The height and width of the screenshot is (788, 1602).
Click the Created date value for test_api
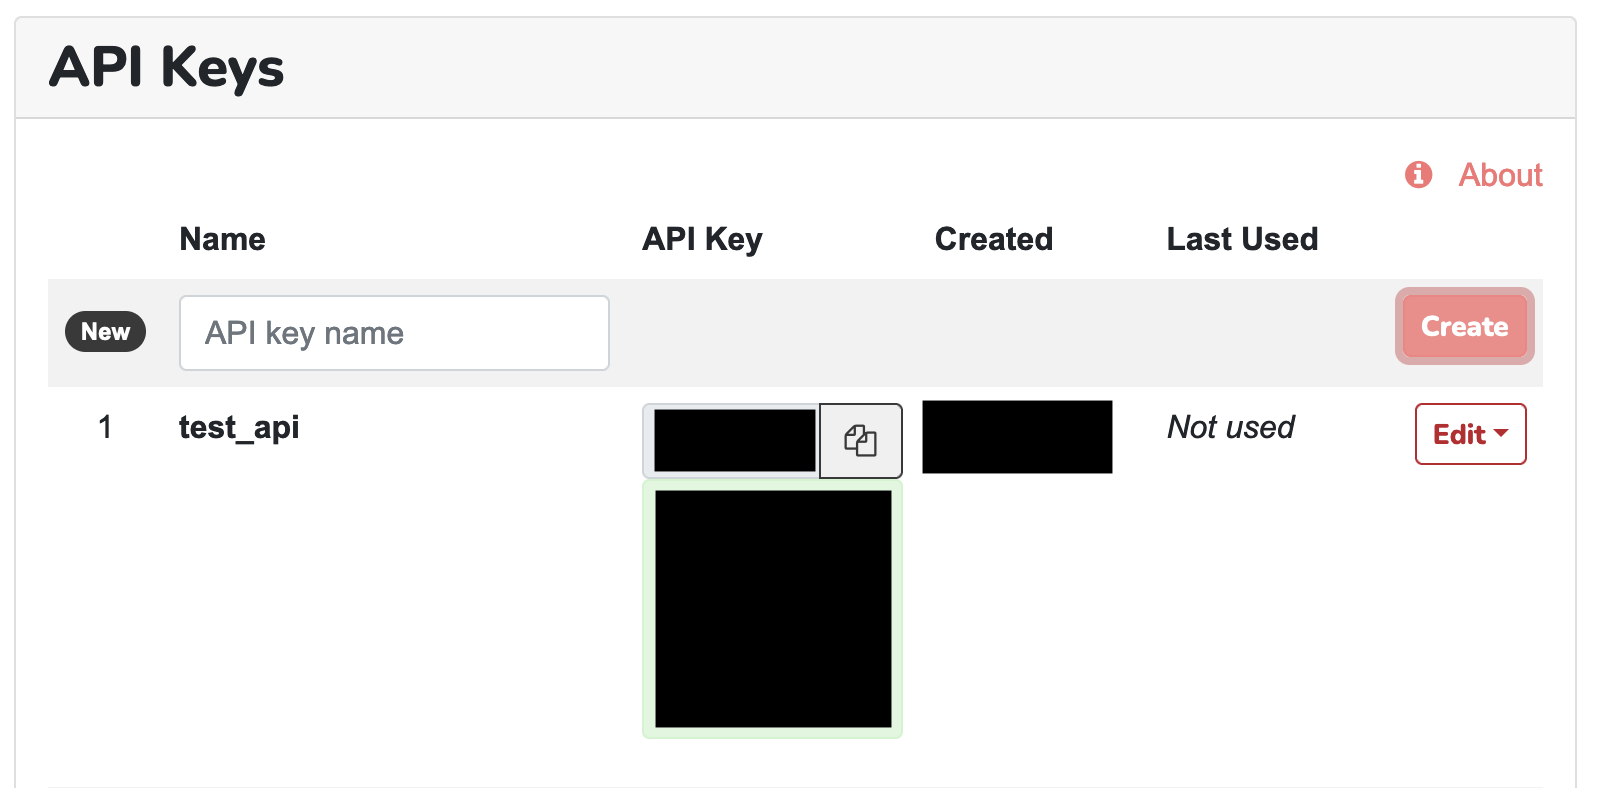1016,436
